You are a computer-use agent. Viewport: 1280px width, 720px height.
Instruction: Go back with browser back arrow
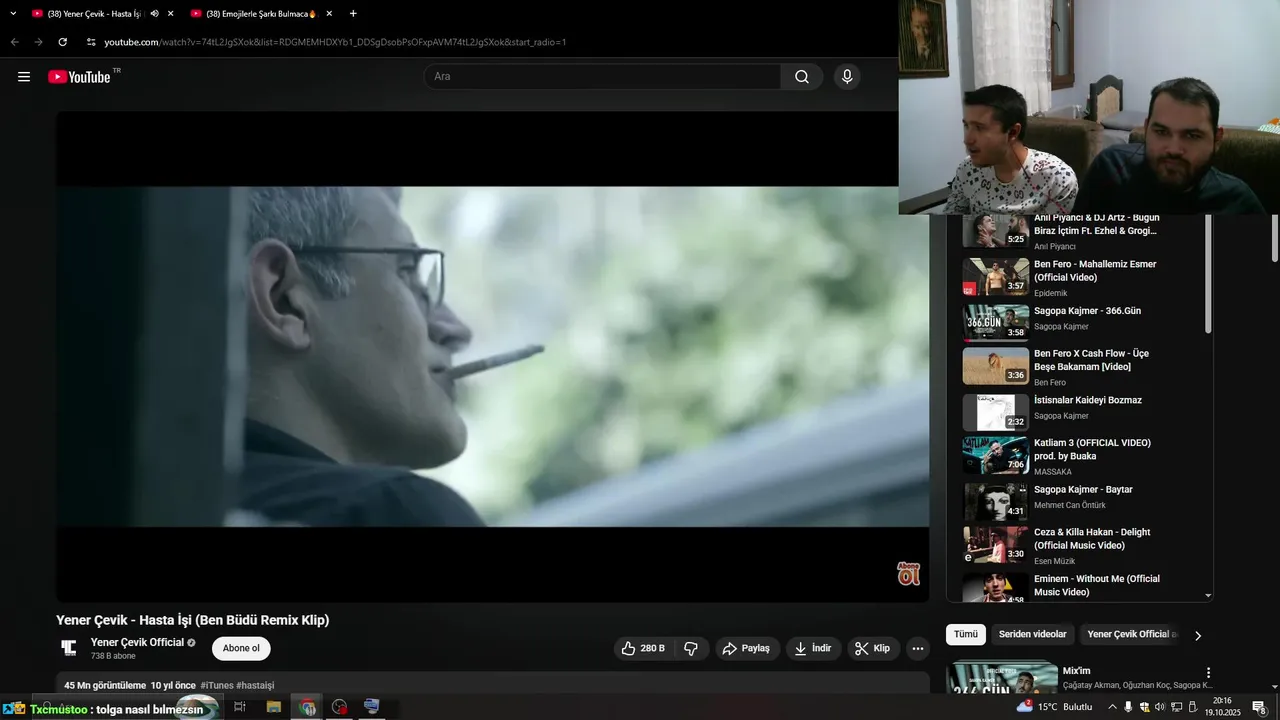tap(14, 42)
